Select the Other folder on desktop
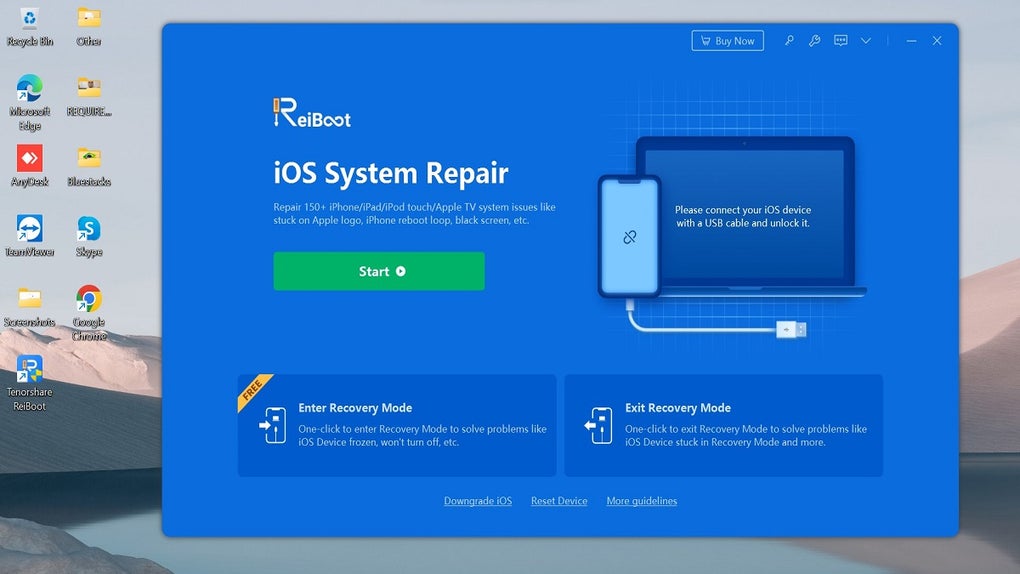Image resolution: width=1020 pixels, height=574 pixels. 88,27
